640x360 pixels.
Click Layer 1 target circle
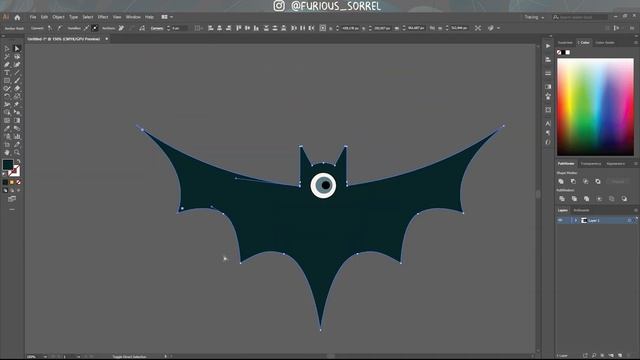(629, 220)
